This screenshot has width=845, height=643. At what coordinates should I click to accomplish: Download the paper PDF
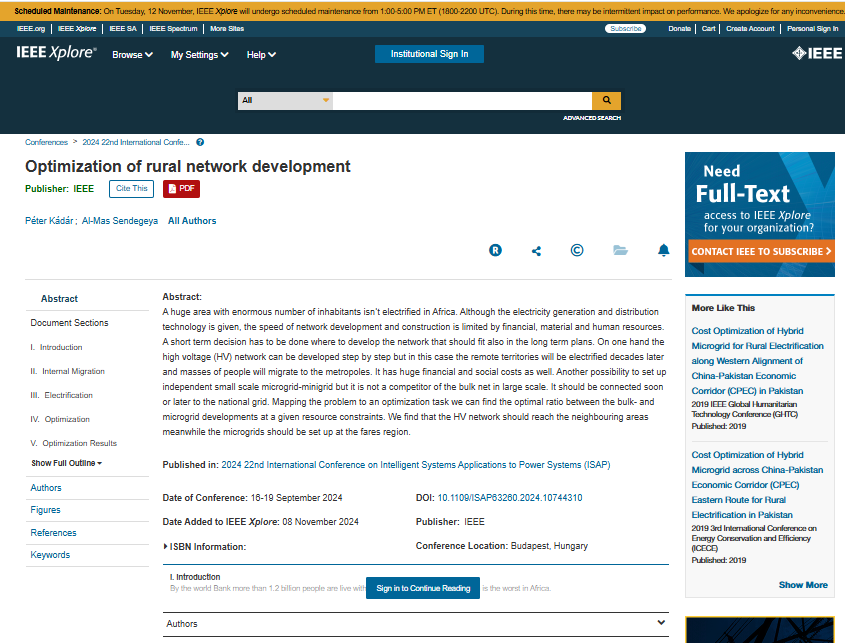click(x=181, y=188)
